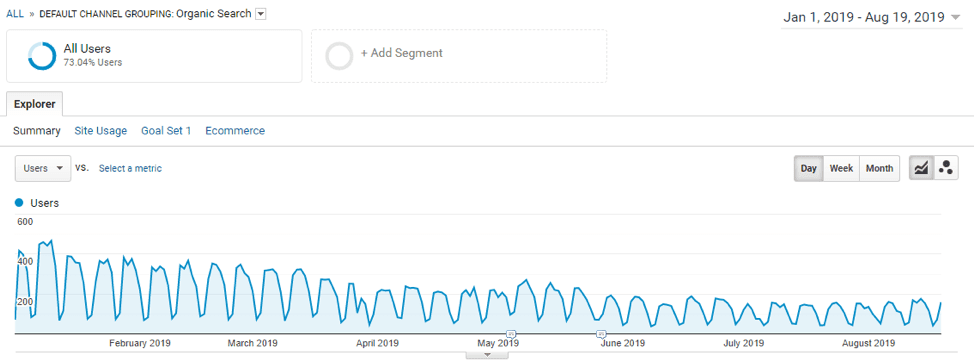Viewport: 974px width, 360px height.
Task: Switch to motion chart view
Action: tap(946, 168)
